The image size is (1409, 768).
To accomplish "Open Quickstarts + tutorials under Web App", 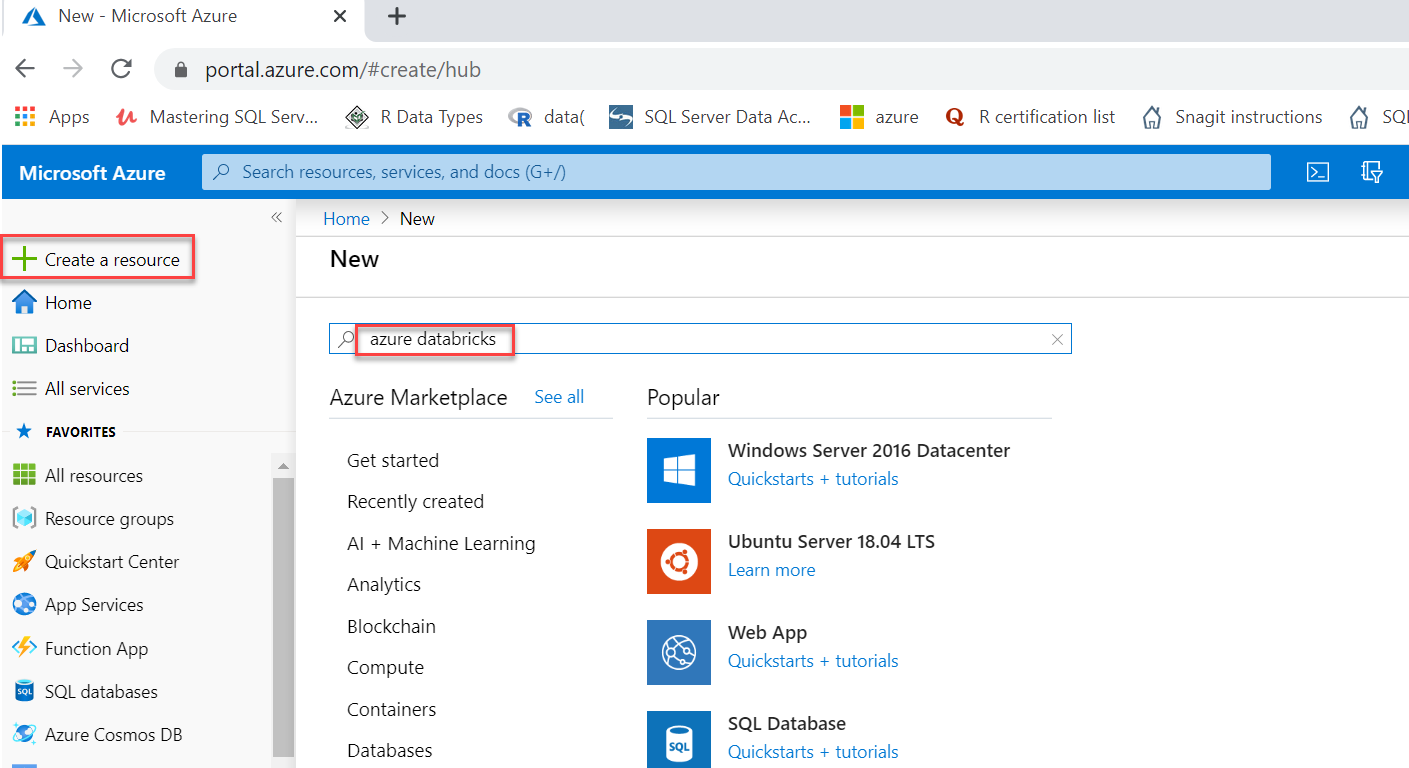I will tap(813, 661).
